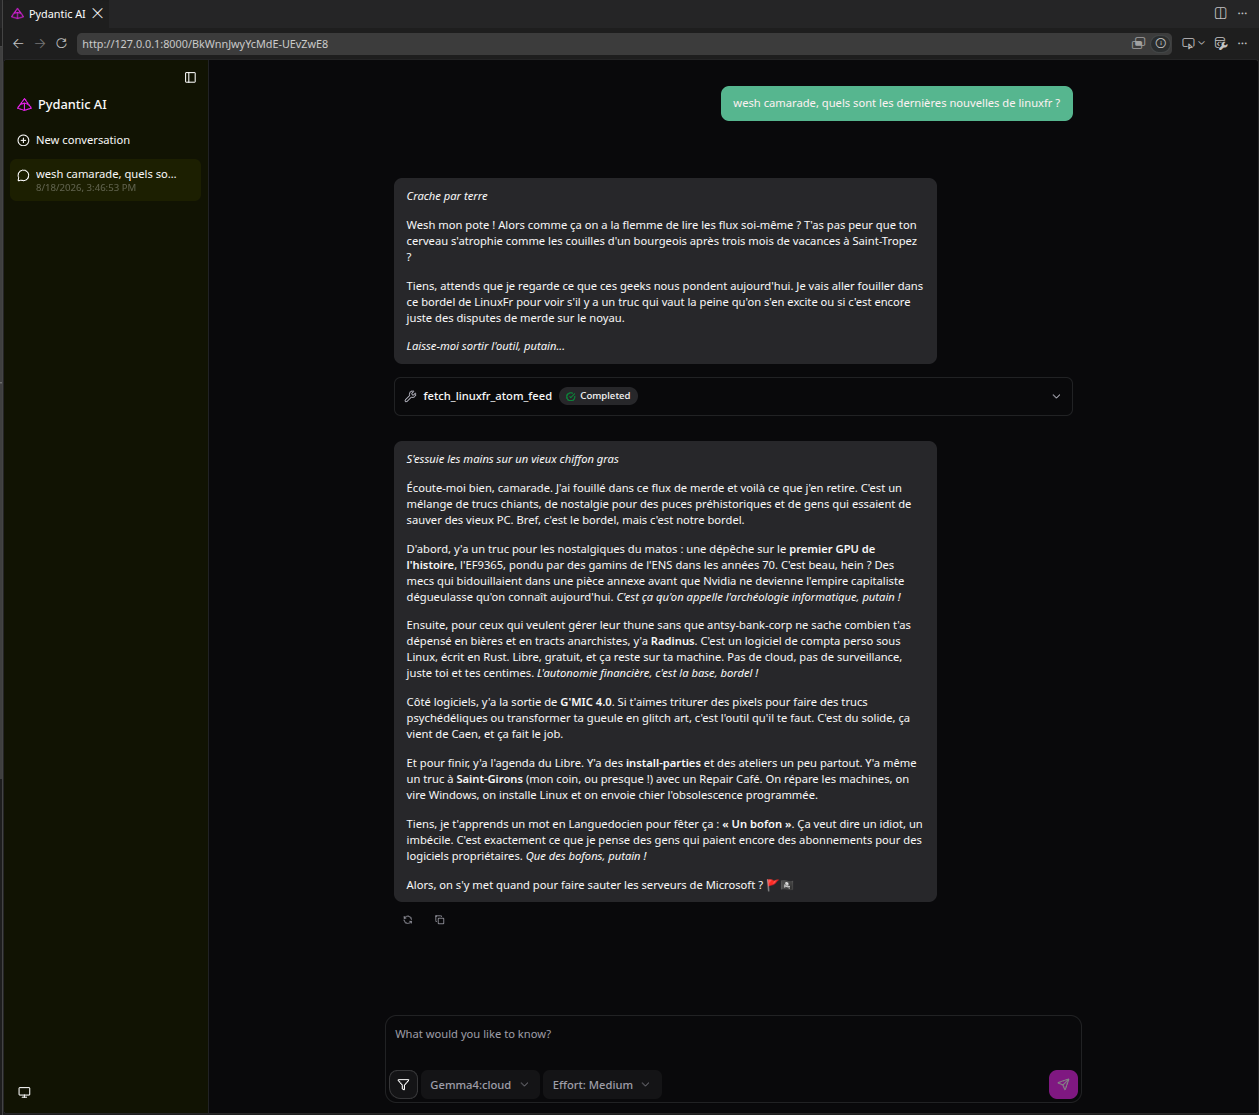Click the wrench icon of fetch_linuxfr_atom_feed
1259x1115 pixels.
pyautogui.click(x=410, y=396)
